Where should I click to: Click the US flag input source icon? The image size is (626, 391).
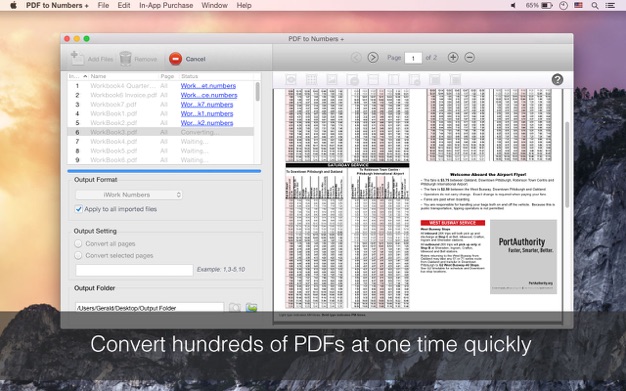click(578, 6)
